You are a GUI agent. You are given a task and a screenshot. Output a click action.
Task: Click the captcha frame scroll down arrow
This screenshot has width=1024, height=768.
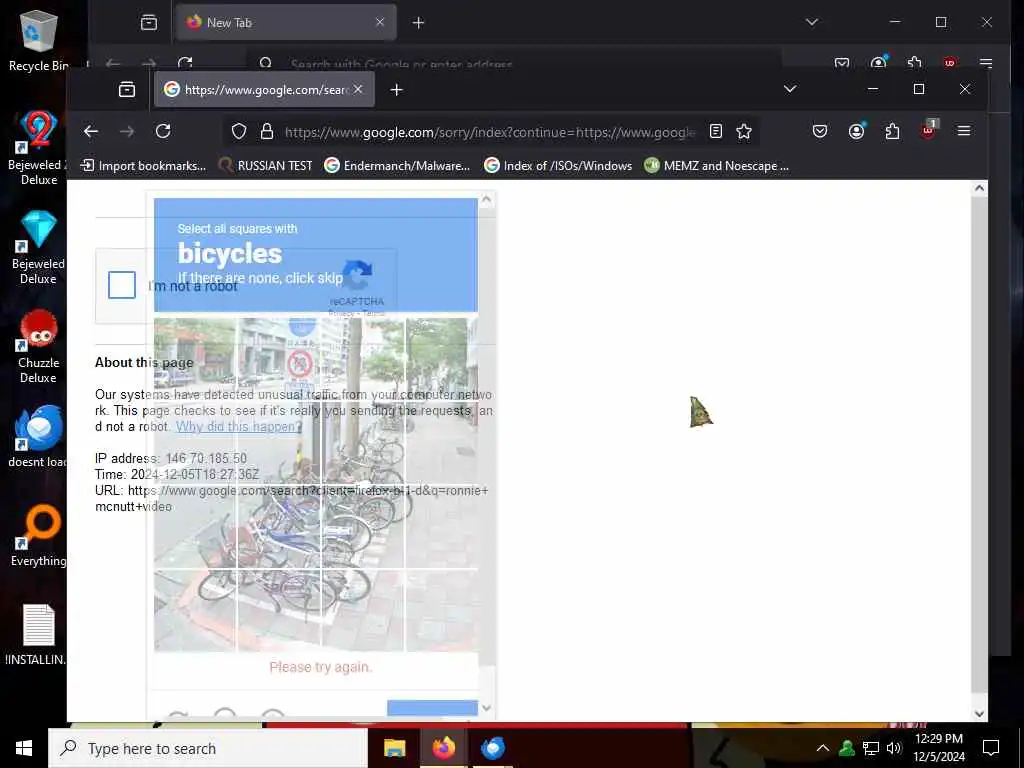486,708
